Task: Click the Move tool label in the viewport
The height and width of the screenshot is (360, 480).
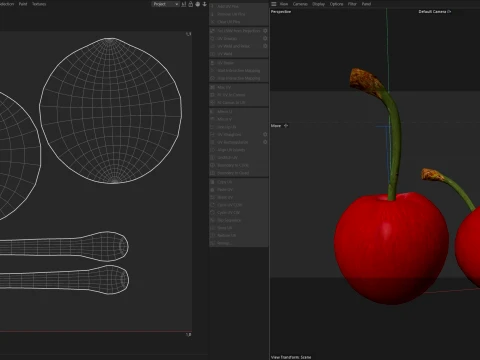Action: pyautogui.click(x=276, y=126)
